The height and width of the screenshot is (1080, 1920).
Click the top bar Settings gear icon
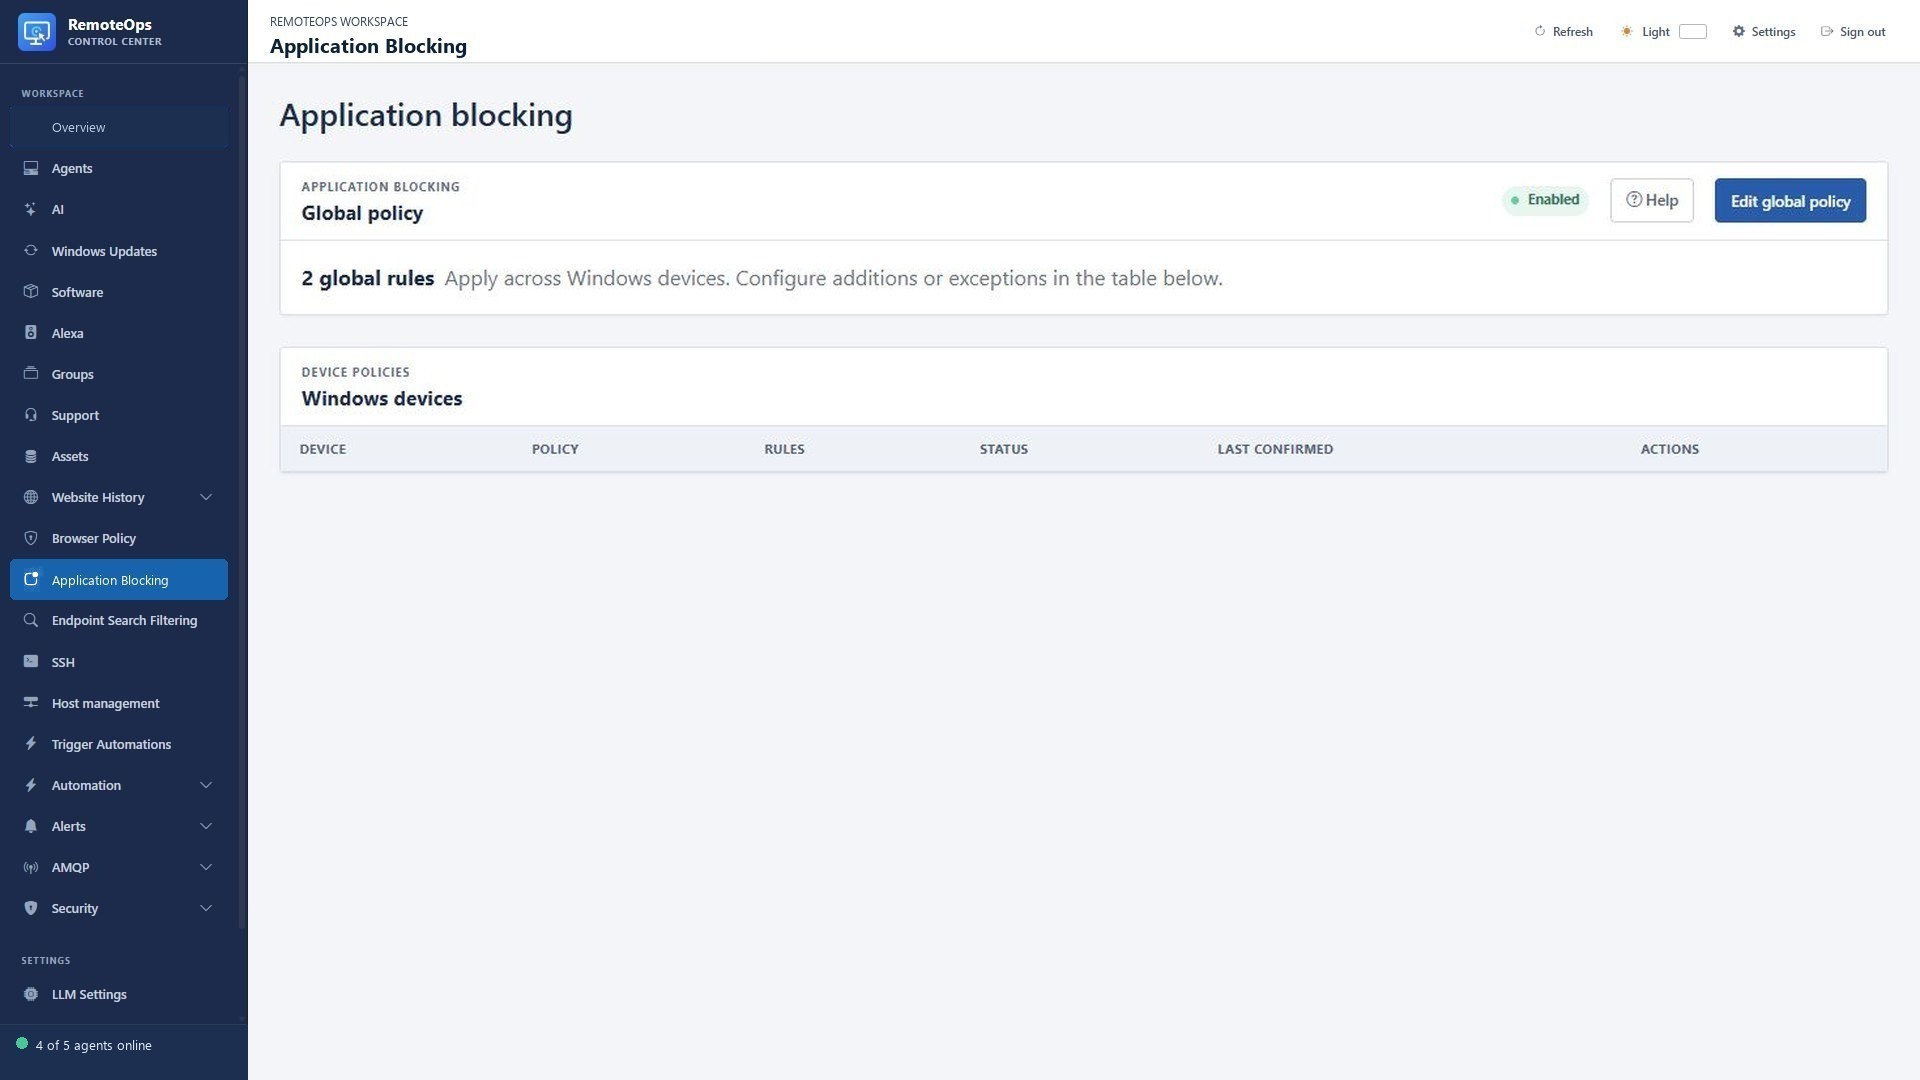(x=1739, y=32)
